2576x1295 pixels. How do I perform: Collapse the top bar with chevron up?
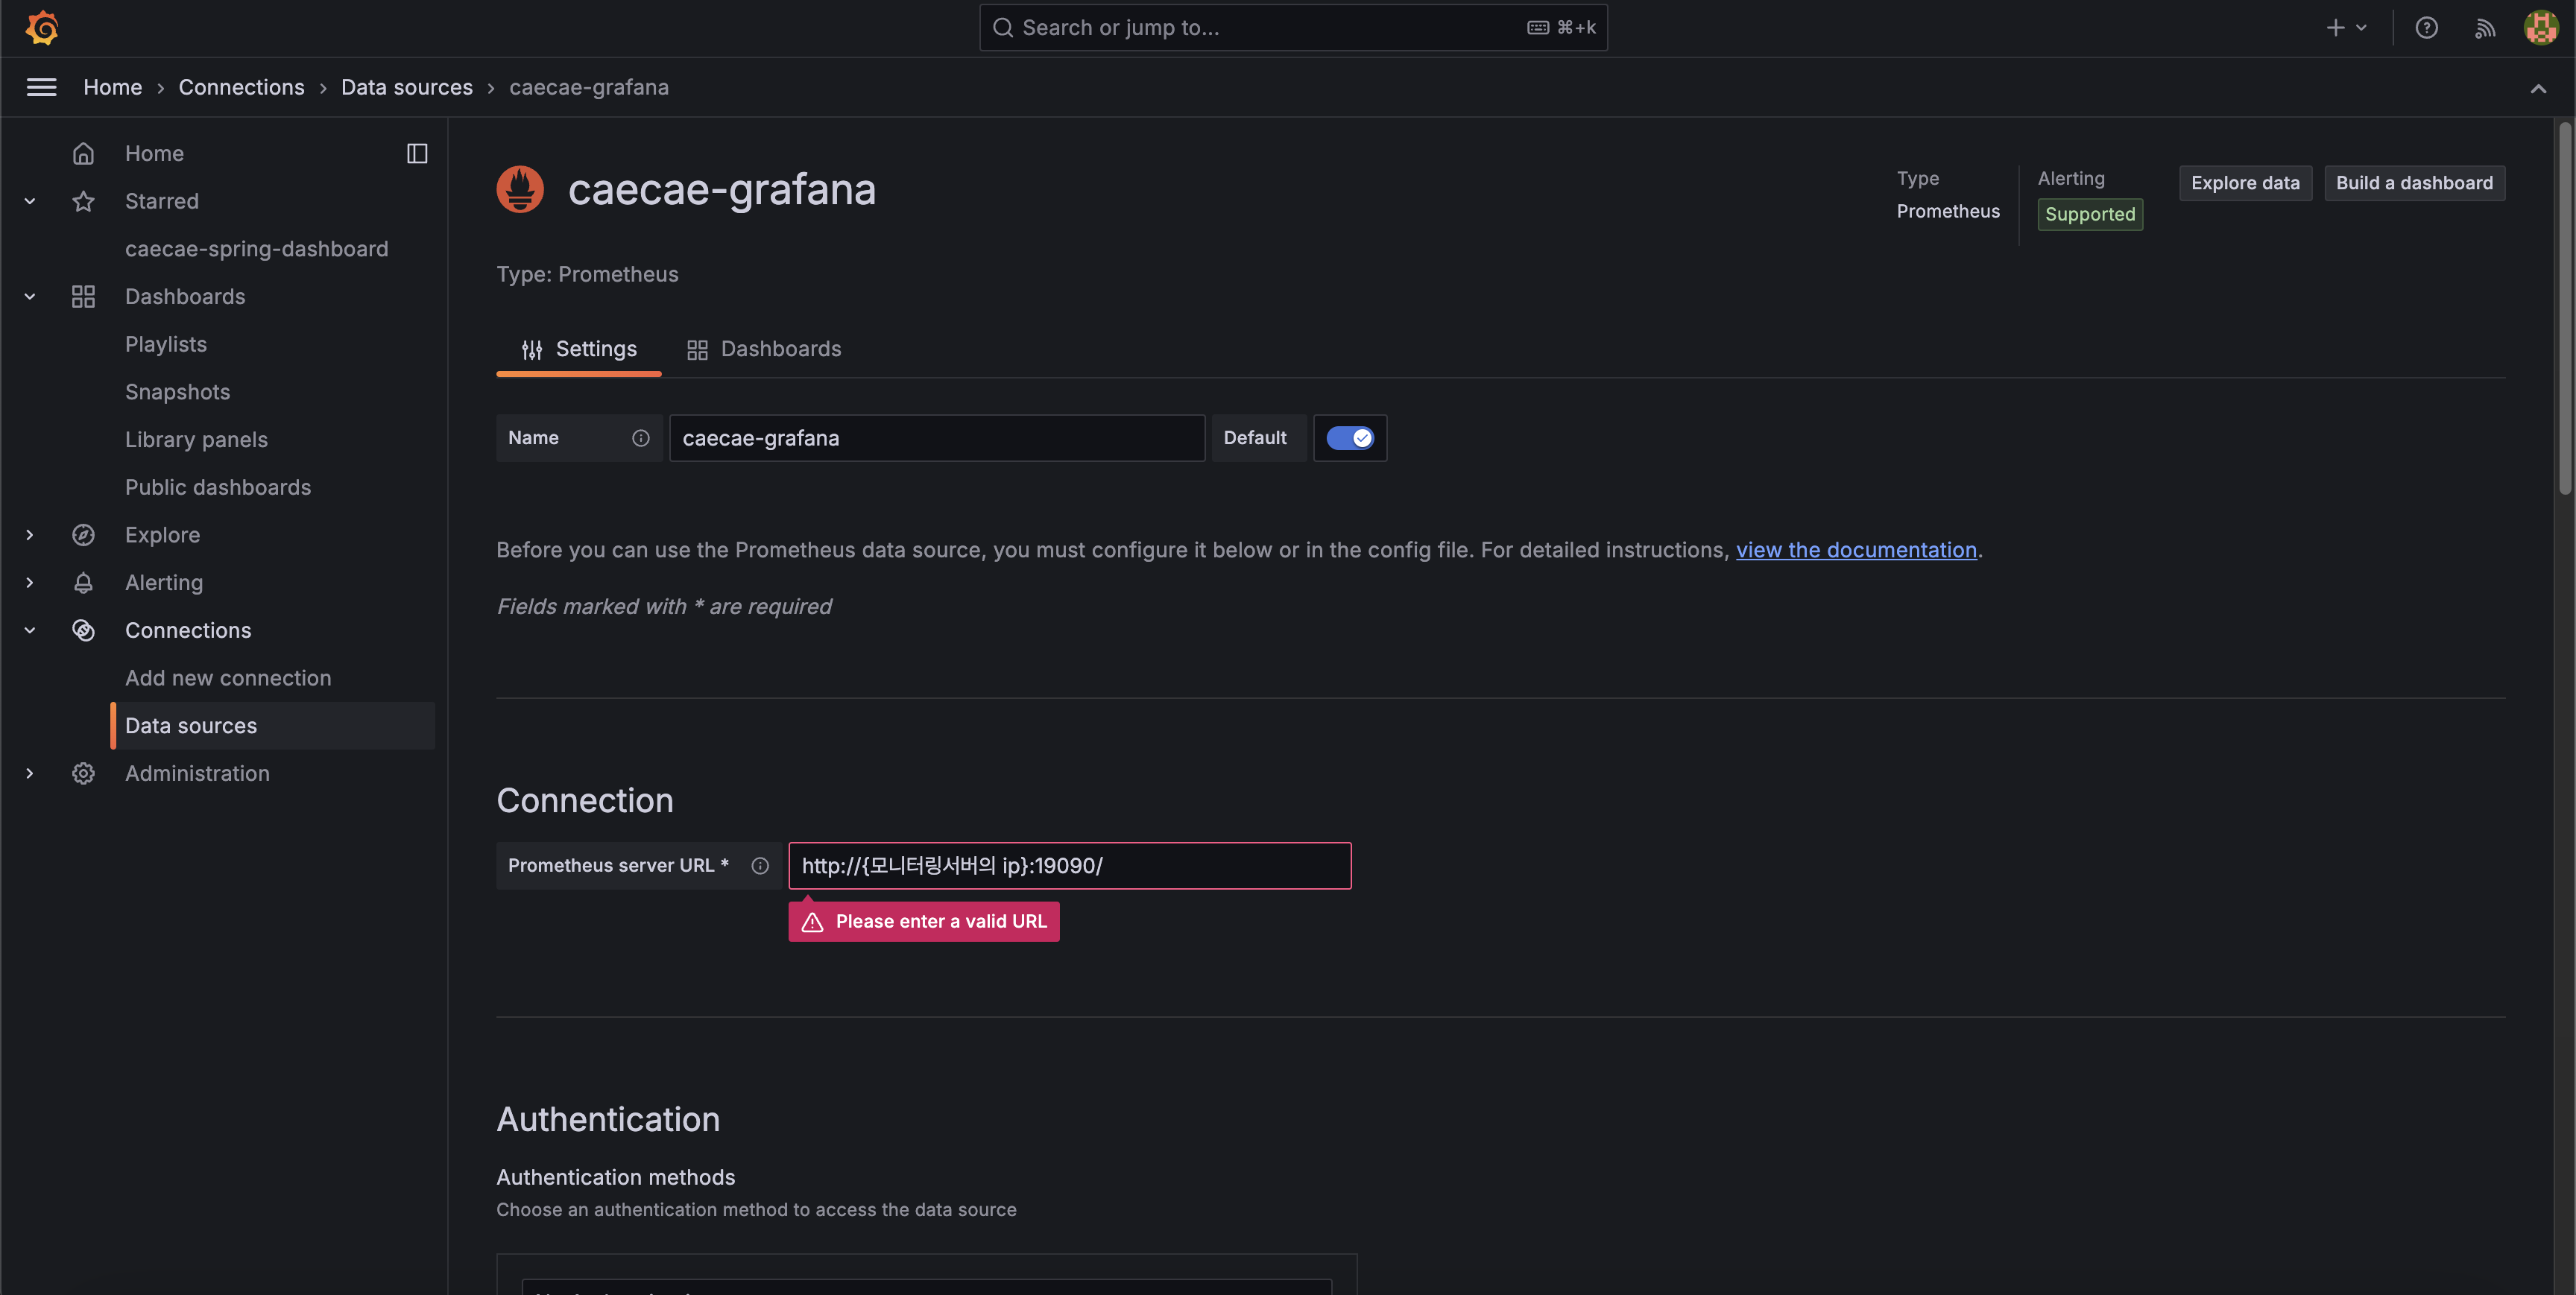pyautogui.click(x=2538, y=88)
